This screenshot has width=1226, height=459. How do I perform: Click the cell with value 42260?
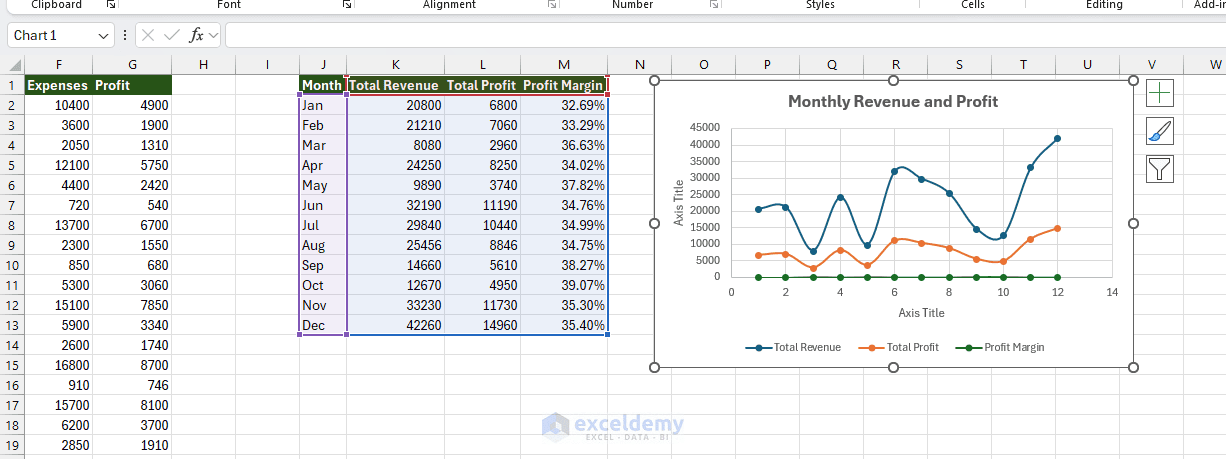pyautogui.click(x=396, y=325)
